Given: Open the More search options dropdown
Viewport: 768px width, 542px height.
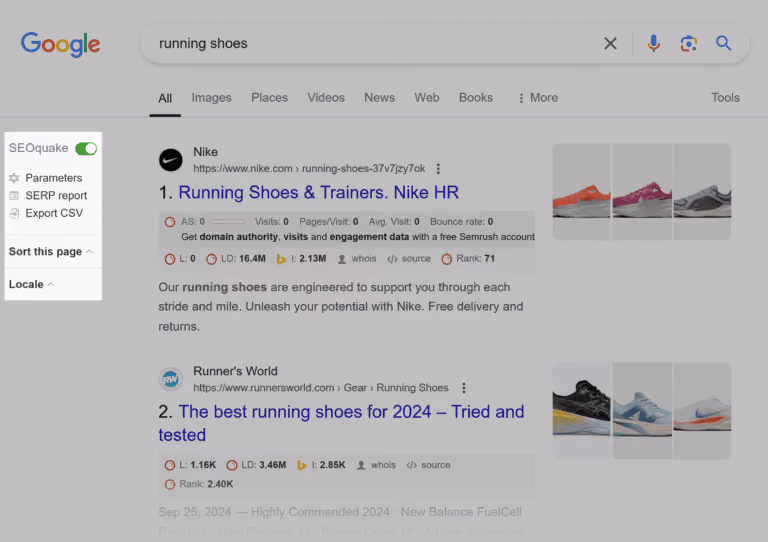Looking at the screenshot, I should pyautogui.click(x=538, y=98).
